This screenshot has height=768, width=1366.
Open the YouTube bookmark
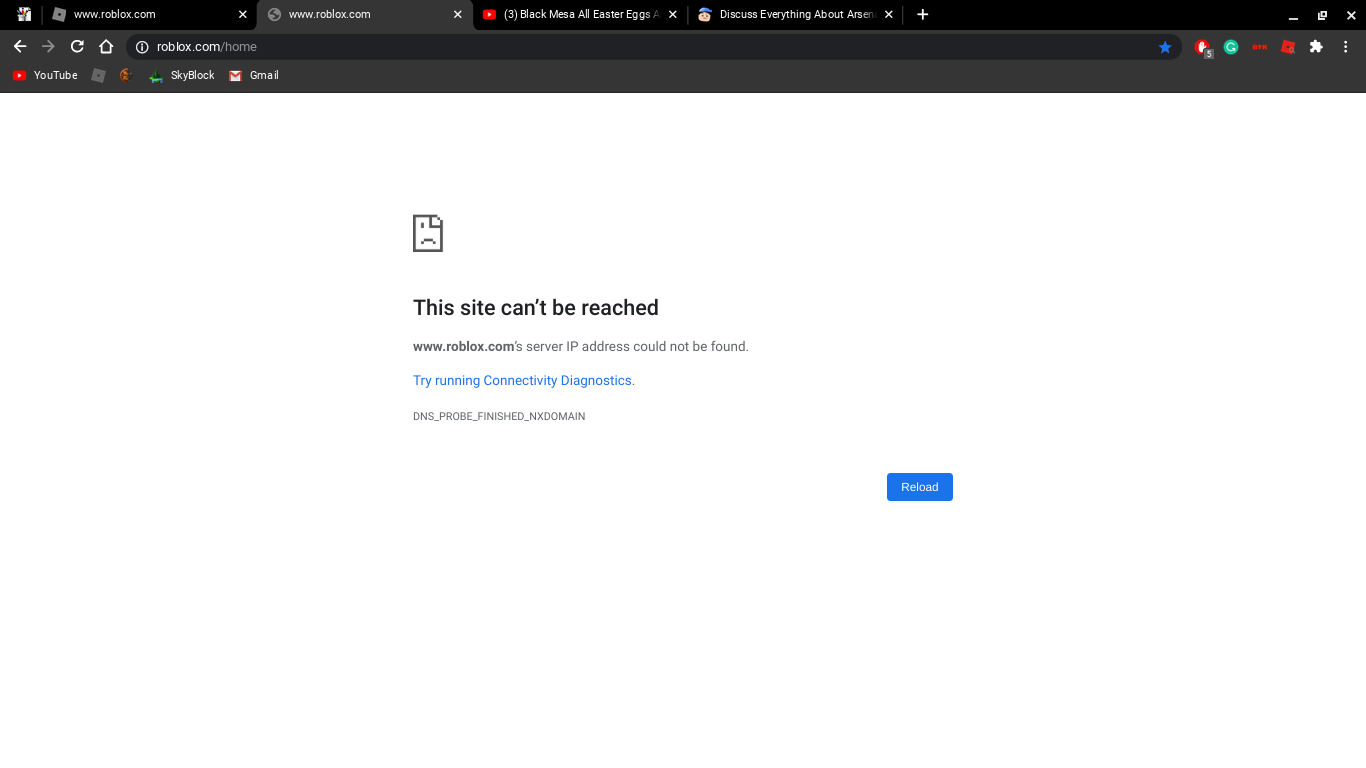tap(45, 75)
